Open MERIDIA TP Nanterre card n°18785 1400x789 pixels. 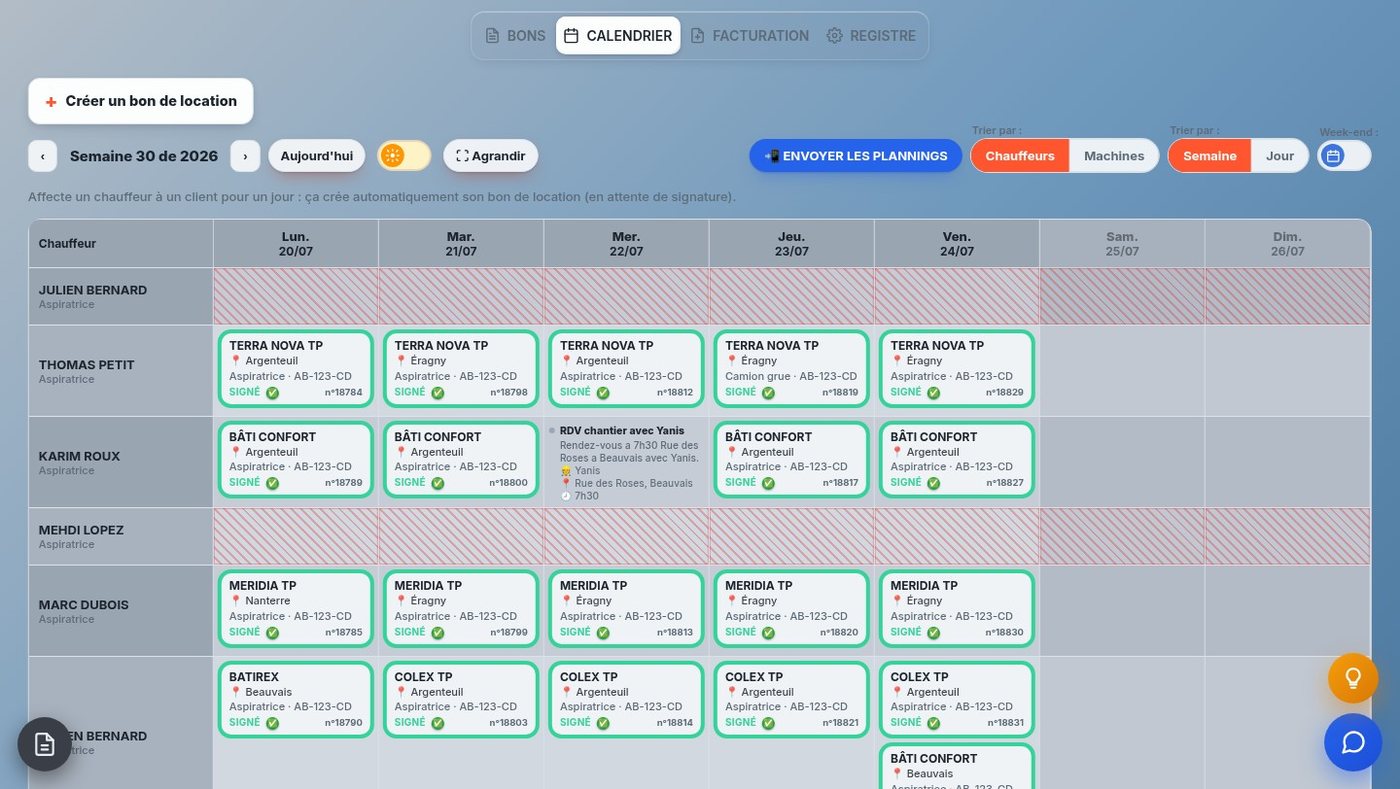(296, 609)
